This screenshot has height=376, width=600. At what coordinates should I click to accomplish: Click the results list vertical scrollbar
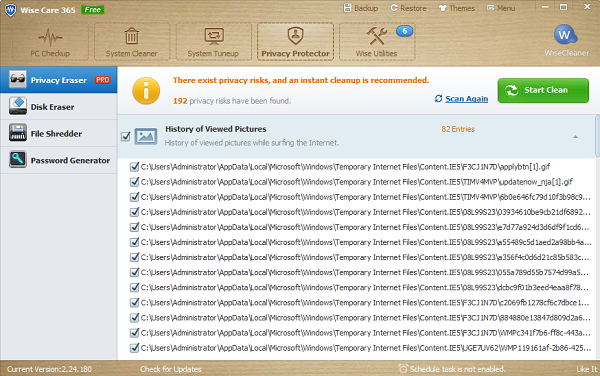click(x=597, y=136)
